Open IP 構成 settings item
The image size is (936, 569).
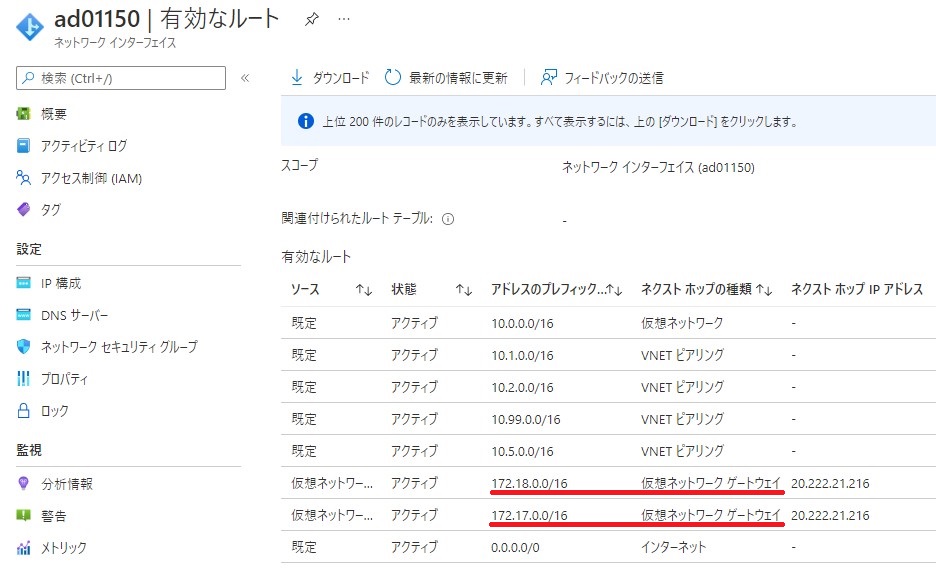(x=61, y=283)
